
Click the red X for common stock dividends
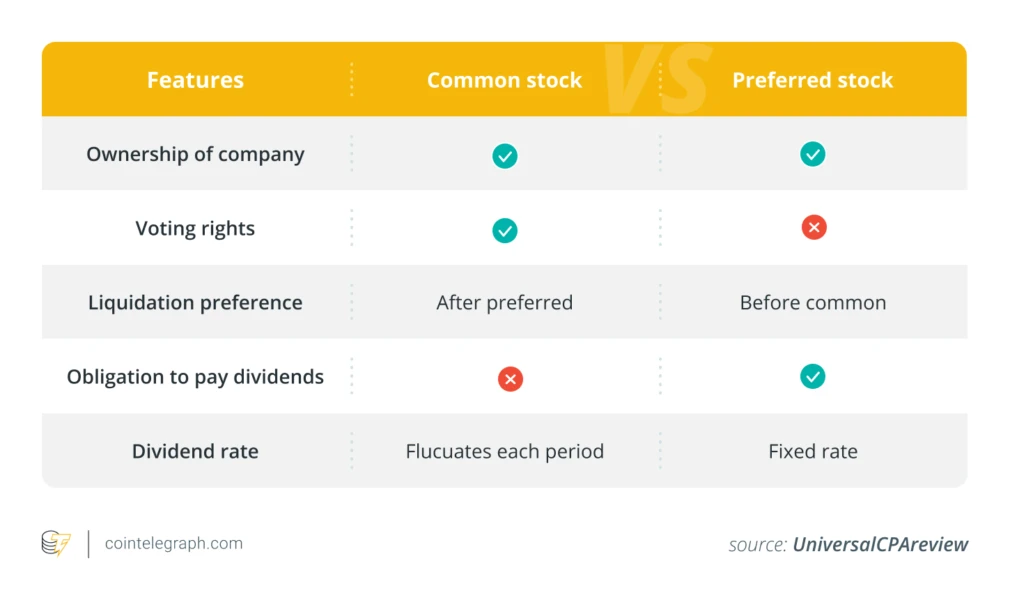coord(510,379)
